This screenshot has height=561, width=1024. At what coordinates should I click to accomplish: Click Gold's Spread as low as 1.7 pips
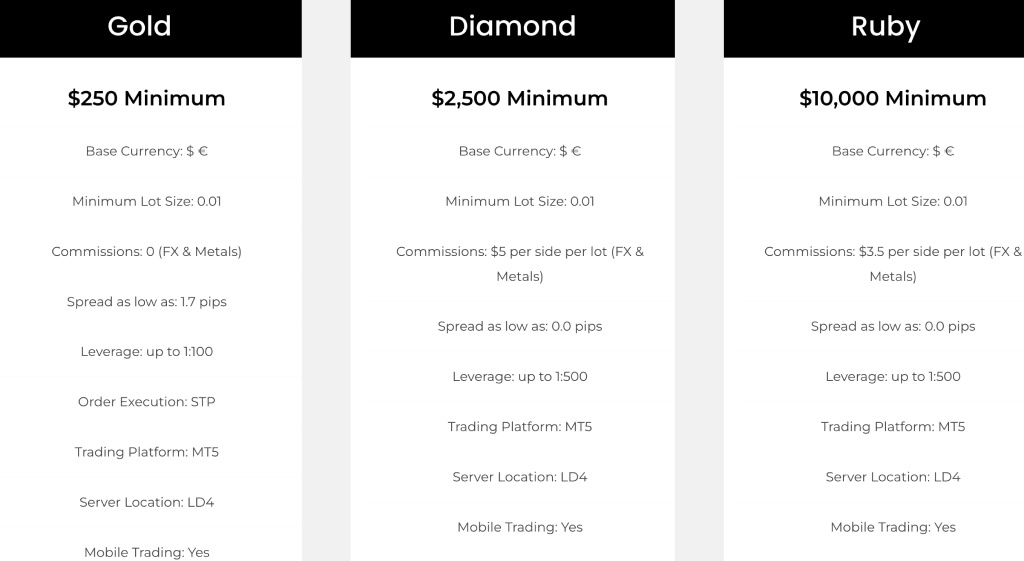click(146, 302)
